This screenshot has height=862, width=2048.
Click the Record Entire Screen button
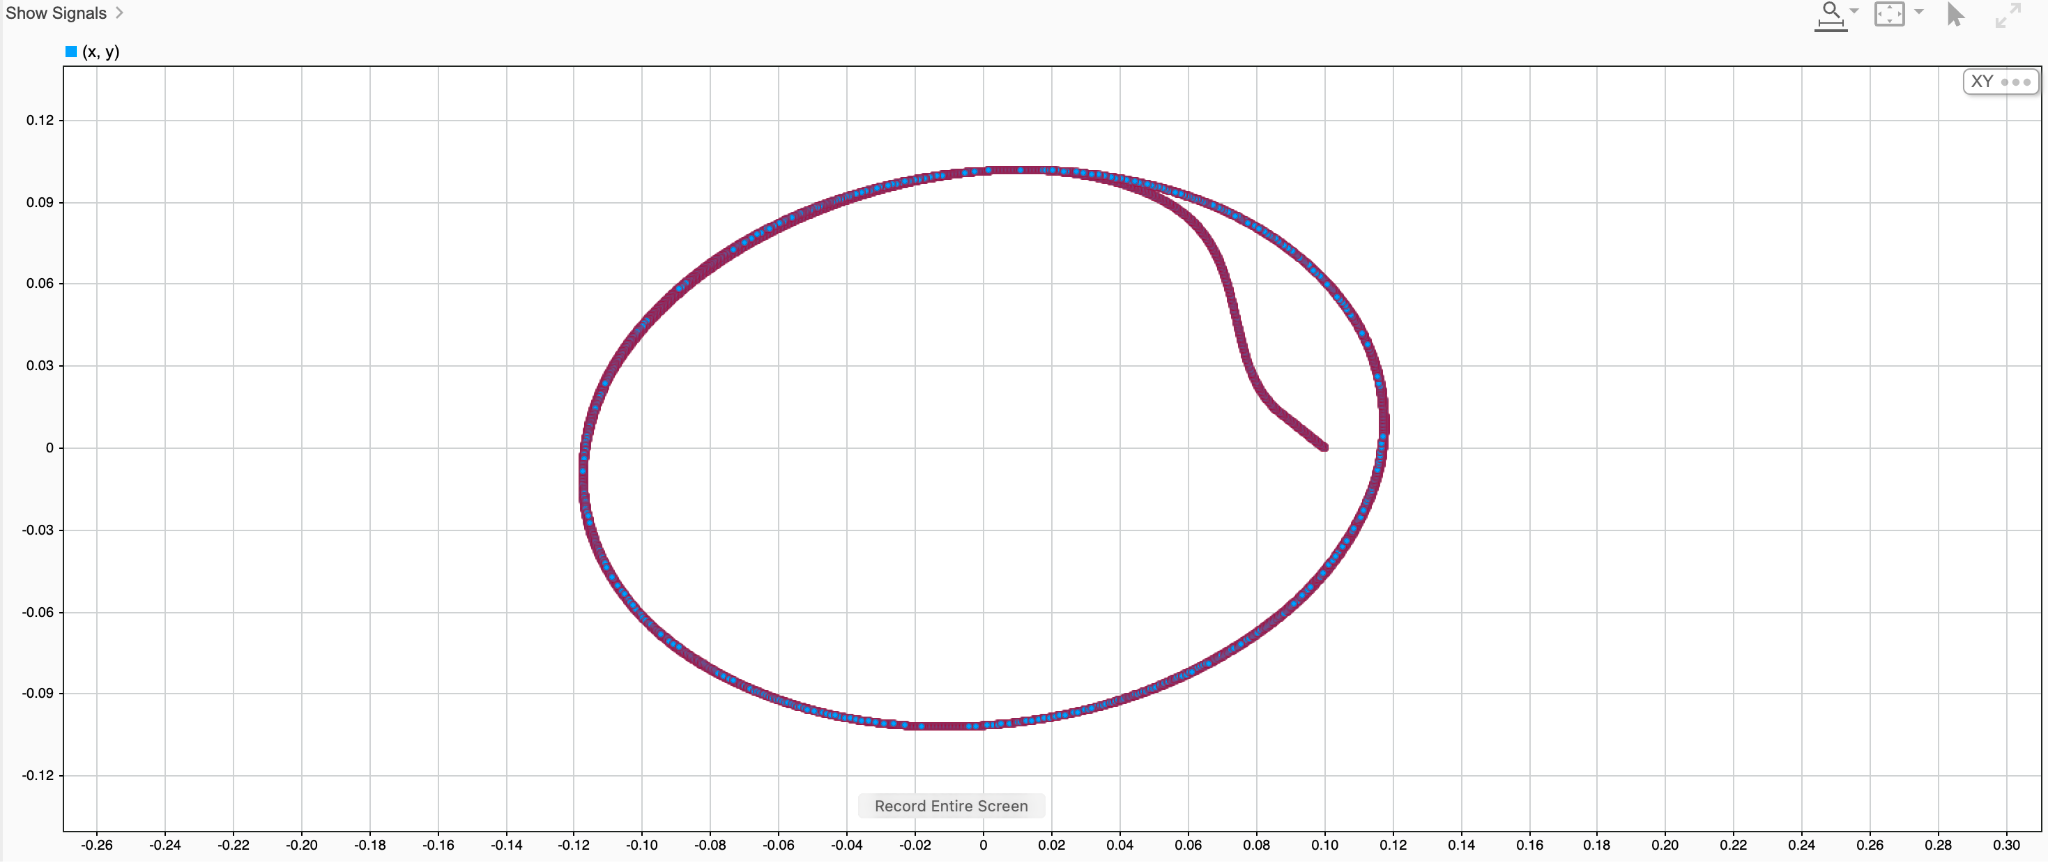click(951, 806)
